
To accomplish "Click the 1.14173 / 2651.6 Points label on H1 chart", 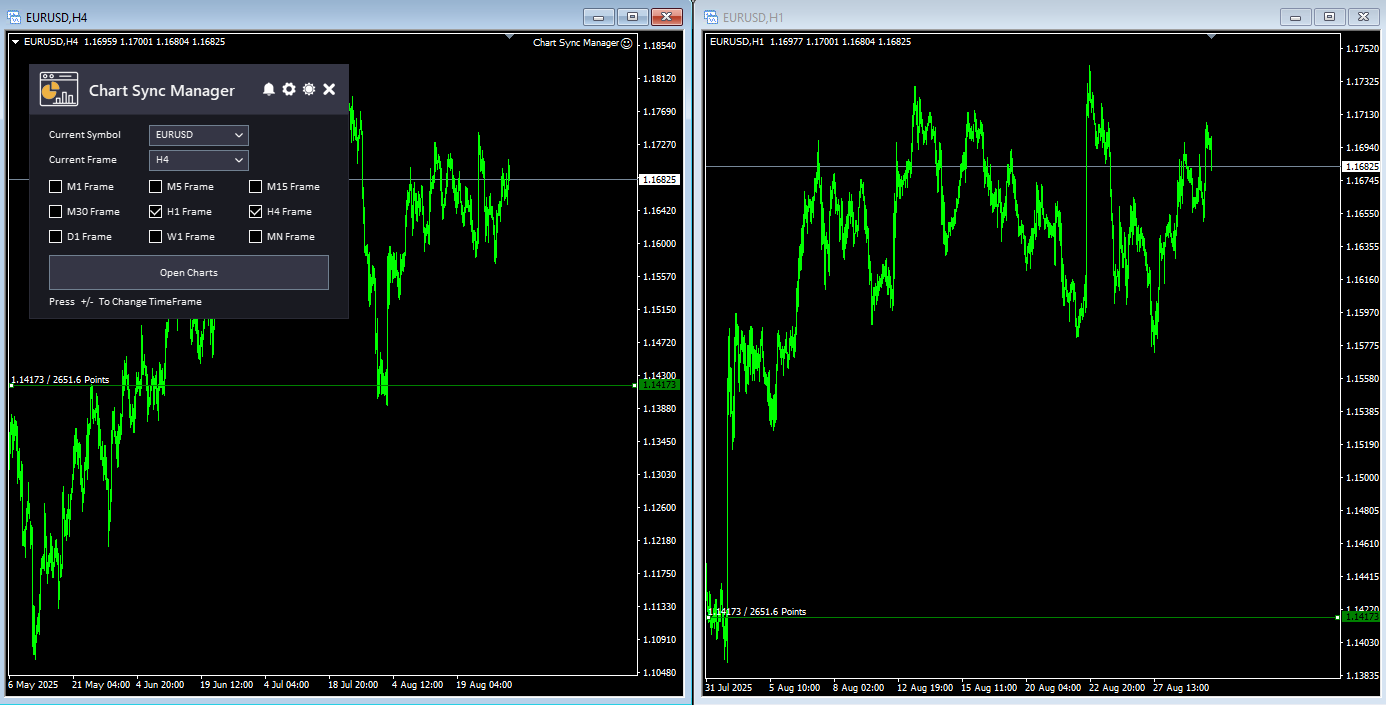I will click(757, 611).
